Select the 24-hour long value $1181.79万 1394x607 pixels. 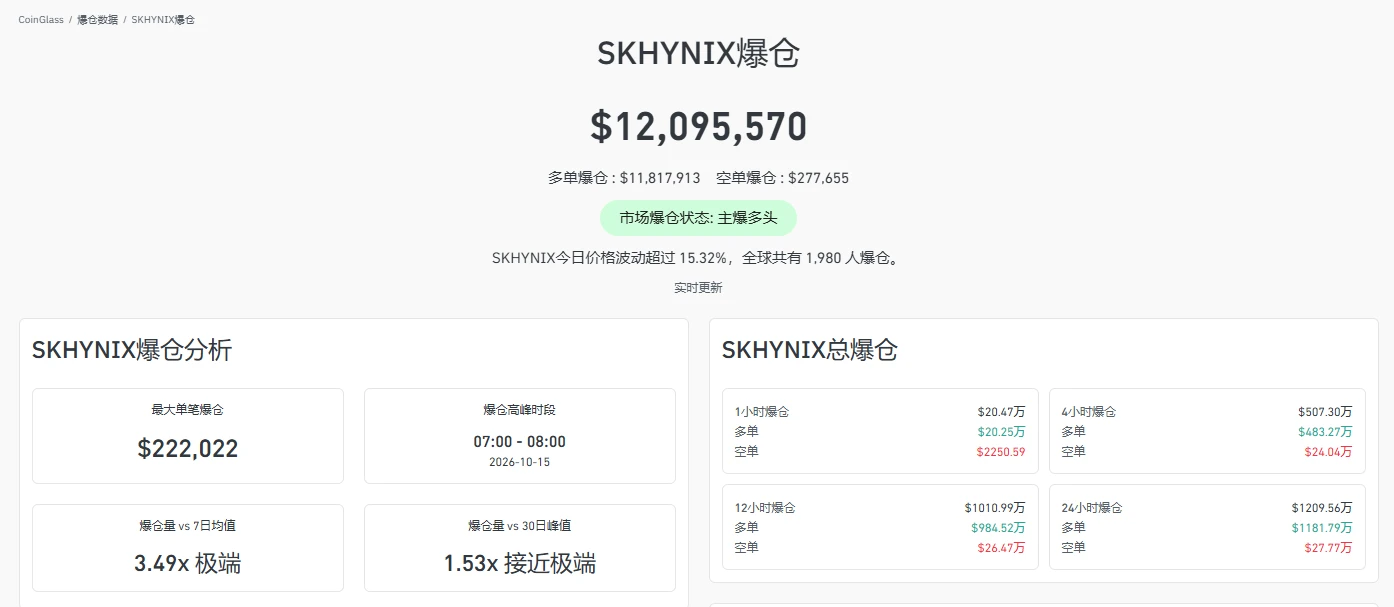tap(1322, 528)
